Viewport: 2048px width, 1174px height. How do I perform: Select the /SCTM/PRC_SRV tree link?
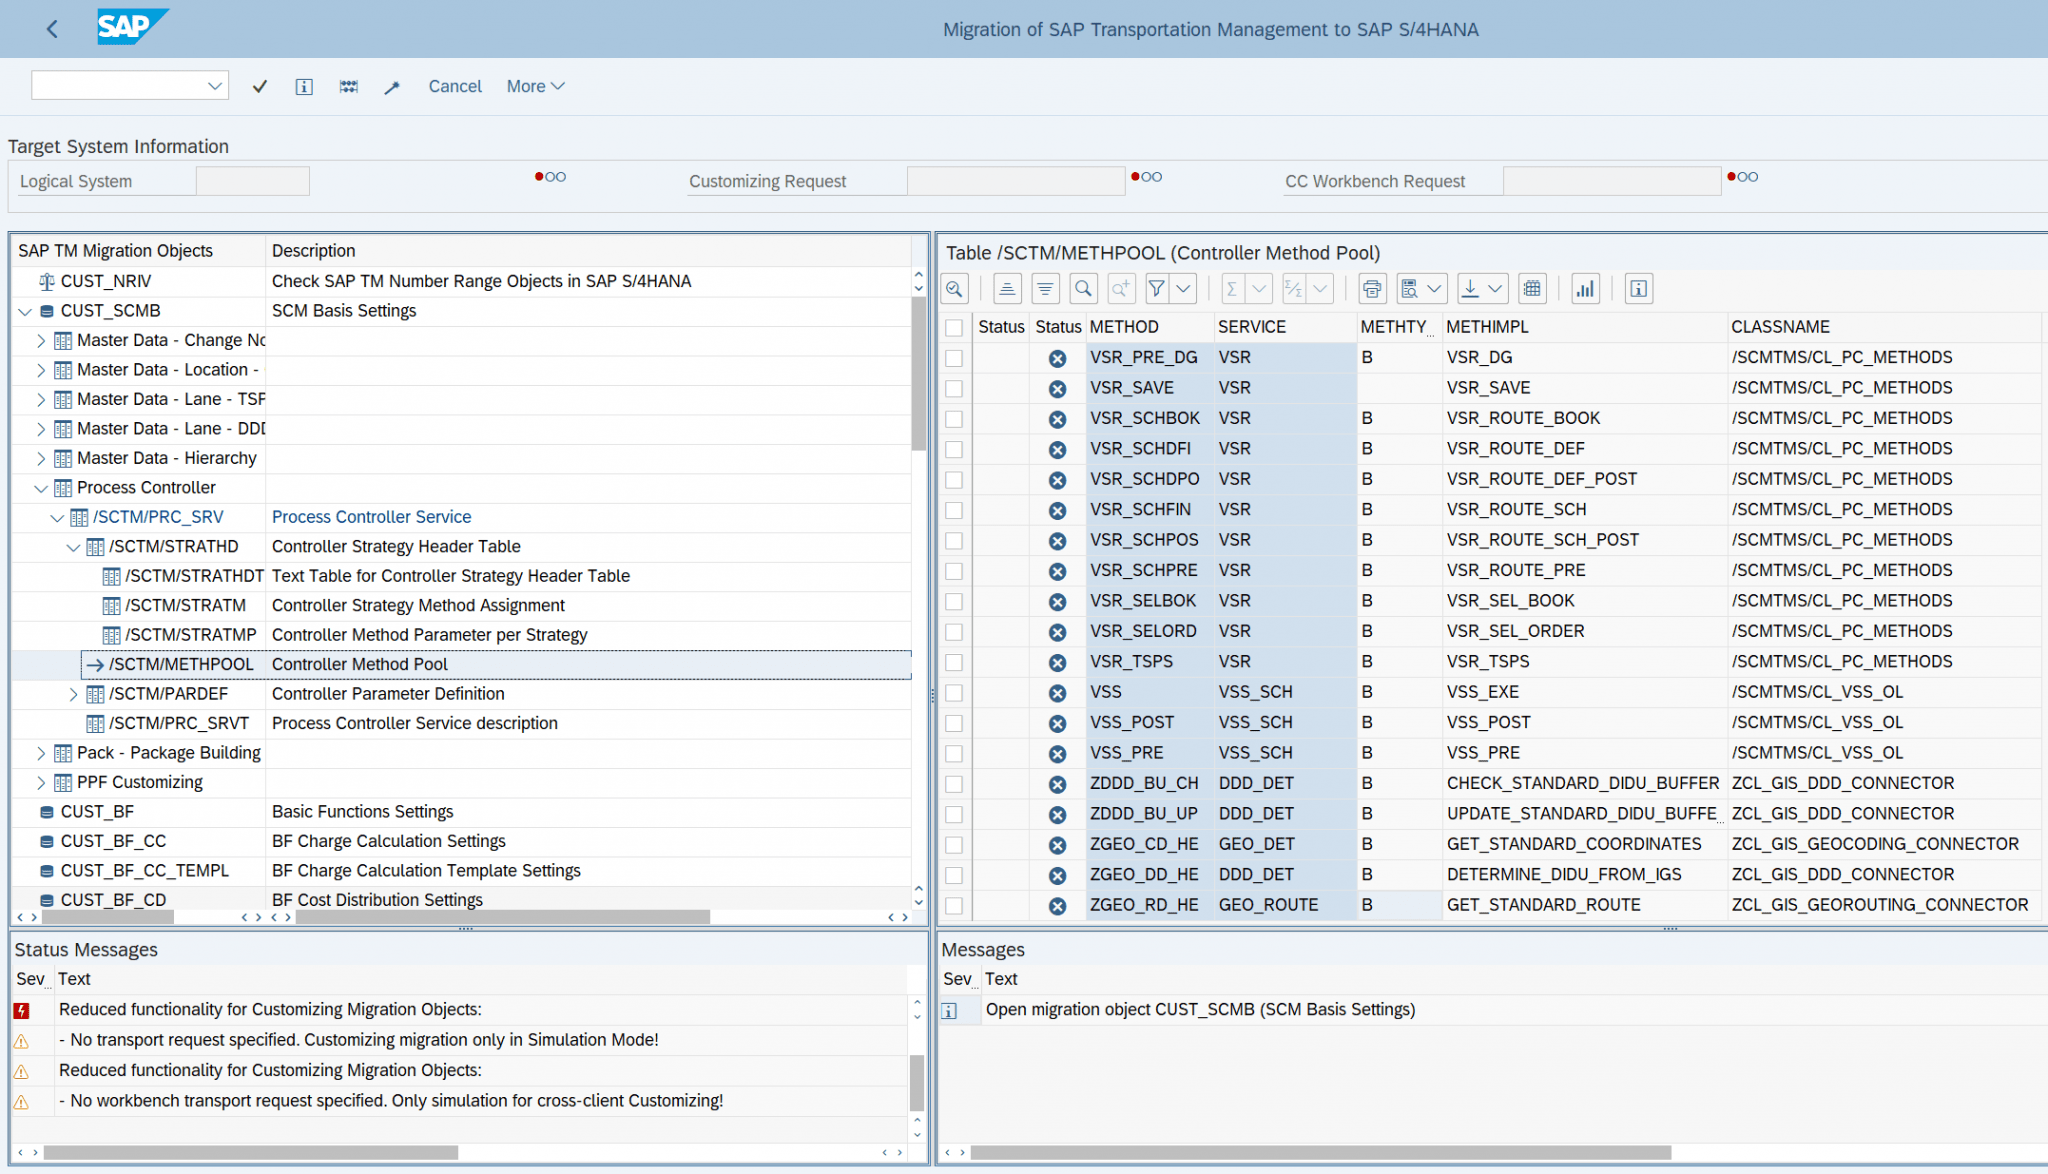[x=158, y=517]
